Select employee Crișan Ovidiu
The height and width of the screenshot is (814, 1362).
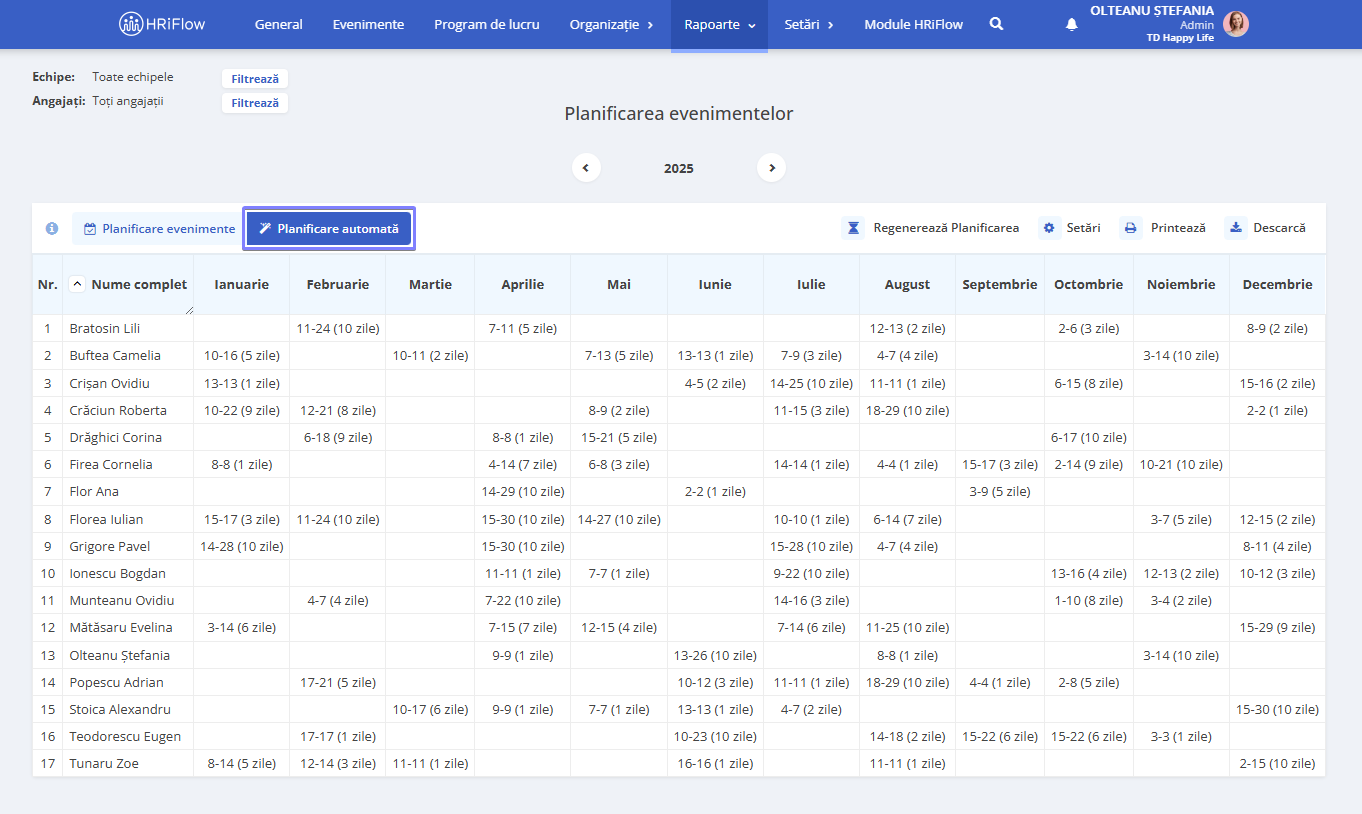coord(110,383)
